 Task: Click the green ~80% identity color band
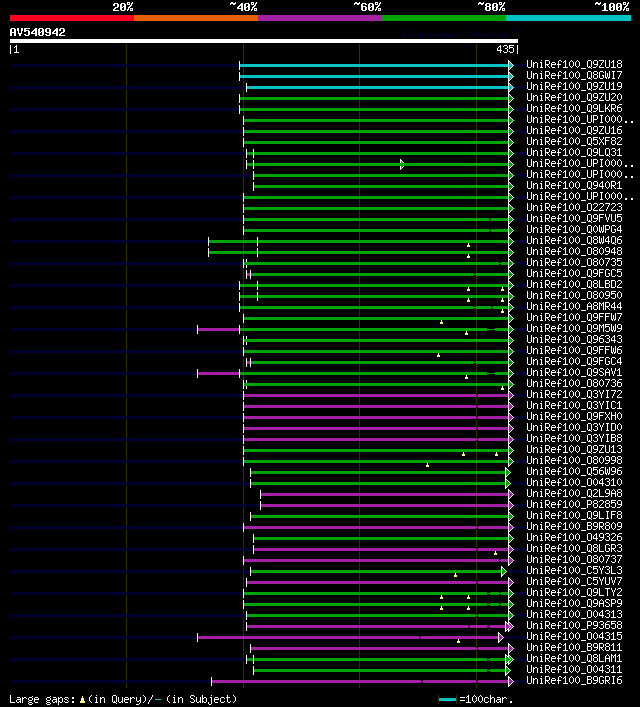[444, 18]
